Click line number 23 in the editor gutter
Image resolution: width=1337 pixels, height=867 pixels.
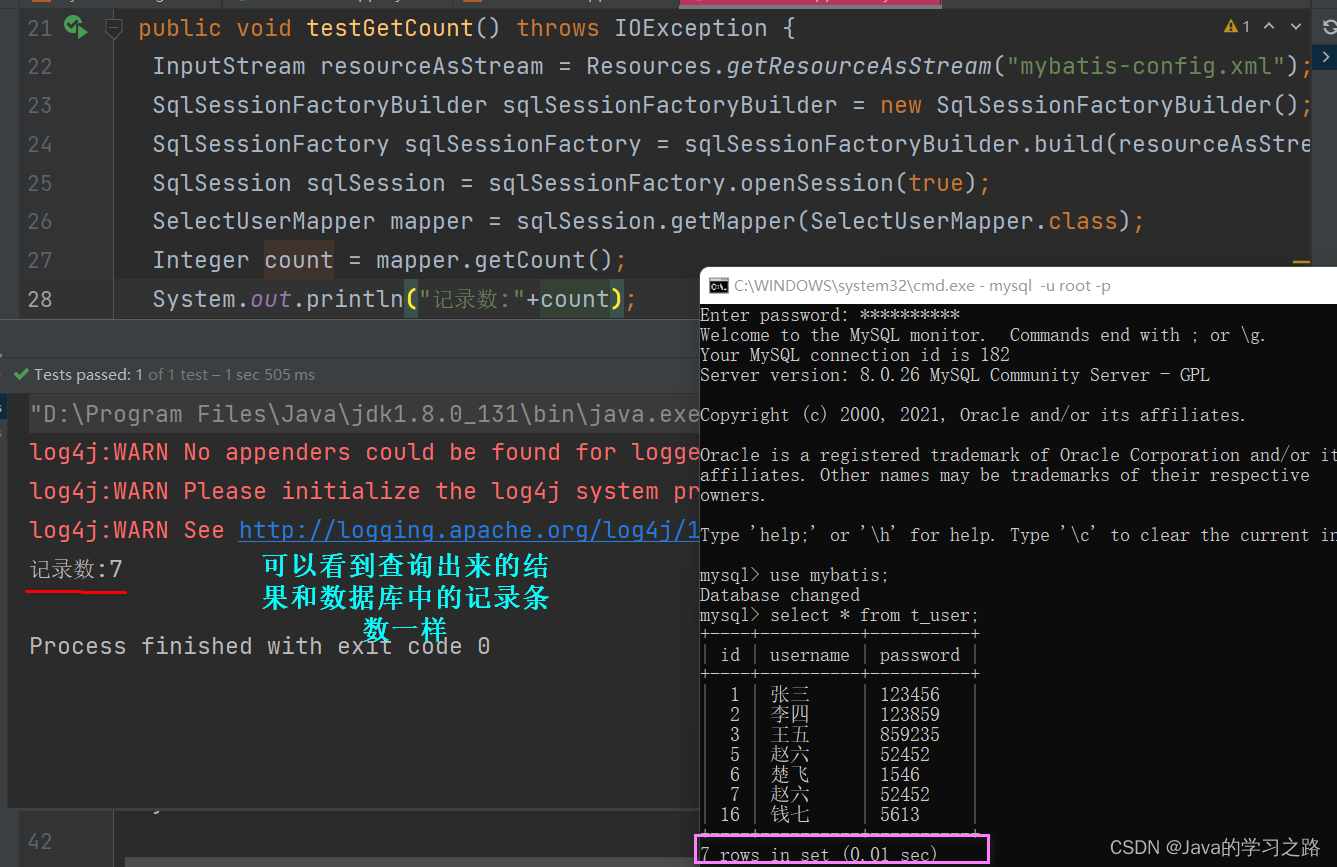pos(40,106)
